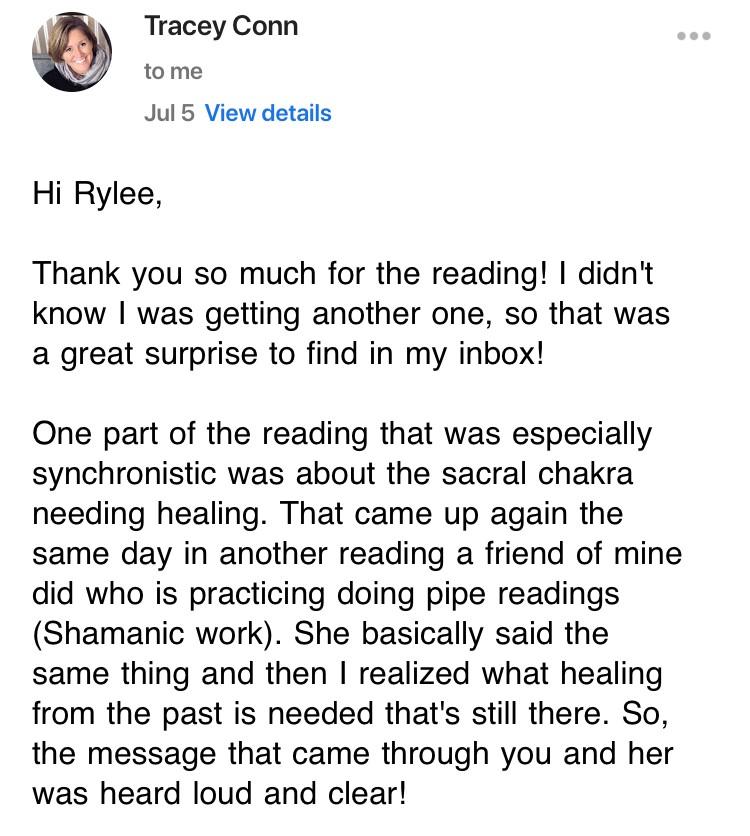The width and height of the screenshot is (750, 836).
Task: Tap the closing 'heard loud and clear' line
Action: (x=219, y=793)
